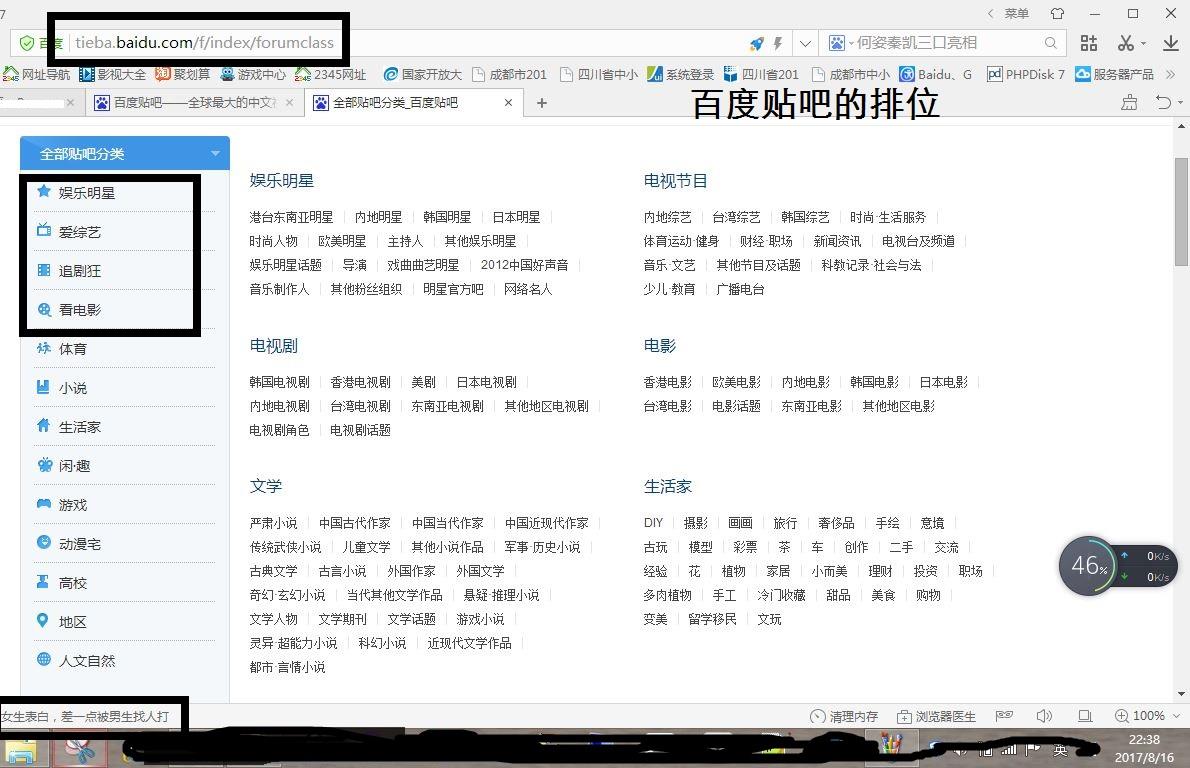1190x768 pixels.
Task: Open the 电视节目 section heading
Action: (x=675, y=181)
